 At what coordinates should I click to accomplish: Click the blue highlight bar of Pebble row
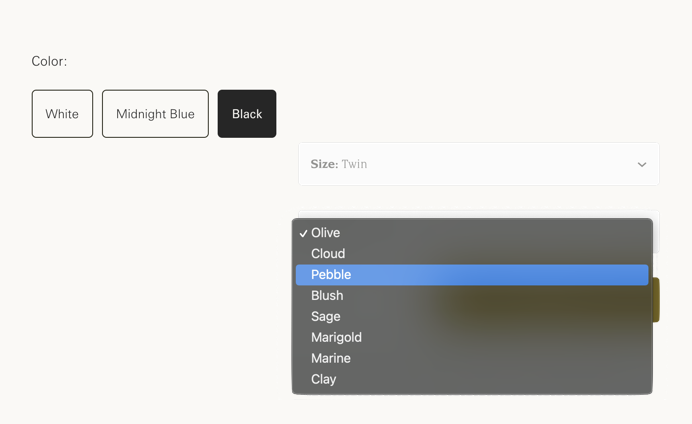click(472, 274)
